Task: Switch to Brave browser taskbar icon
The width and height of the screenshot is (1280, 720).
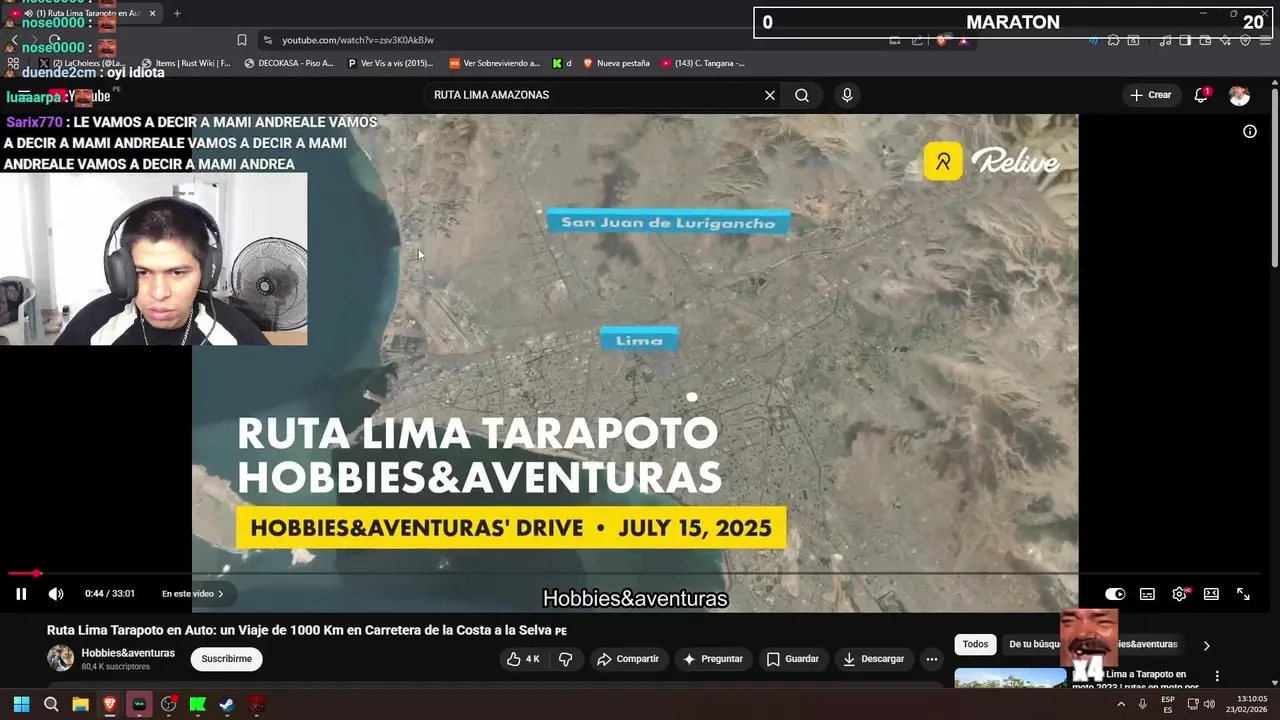Action: click(x=110, y=704)
